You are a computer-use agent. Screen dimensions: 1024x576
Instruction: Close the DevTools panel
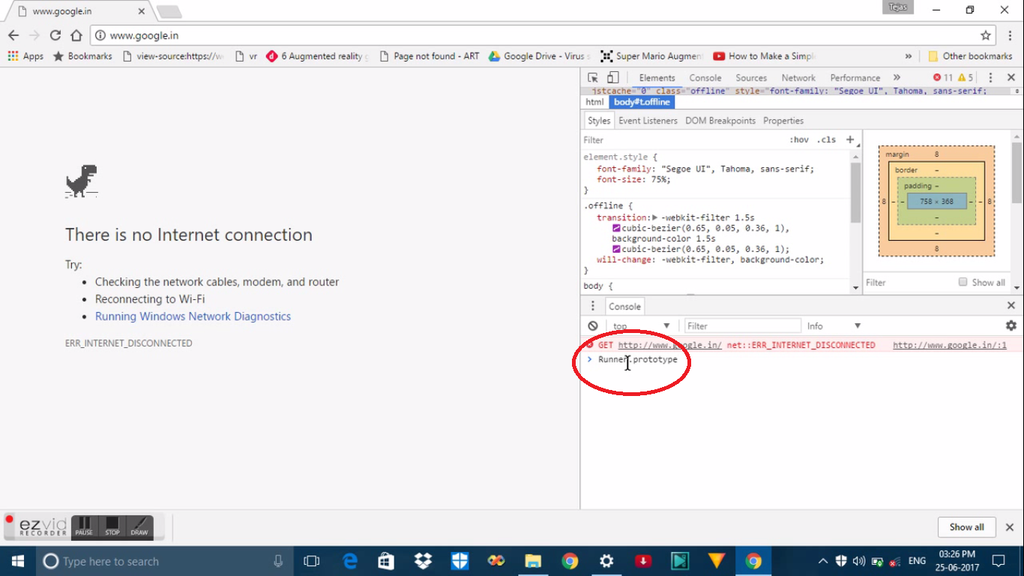[x=1011, y=78]
